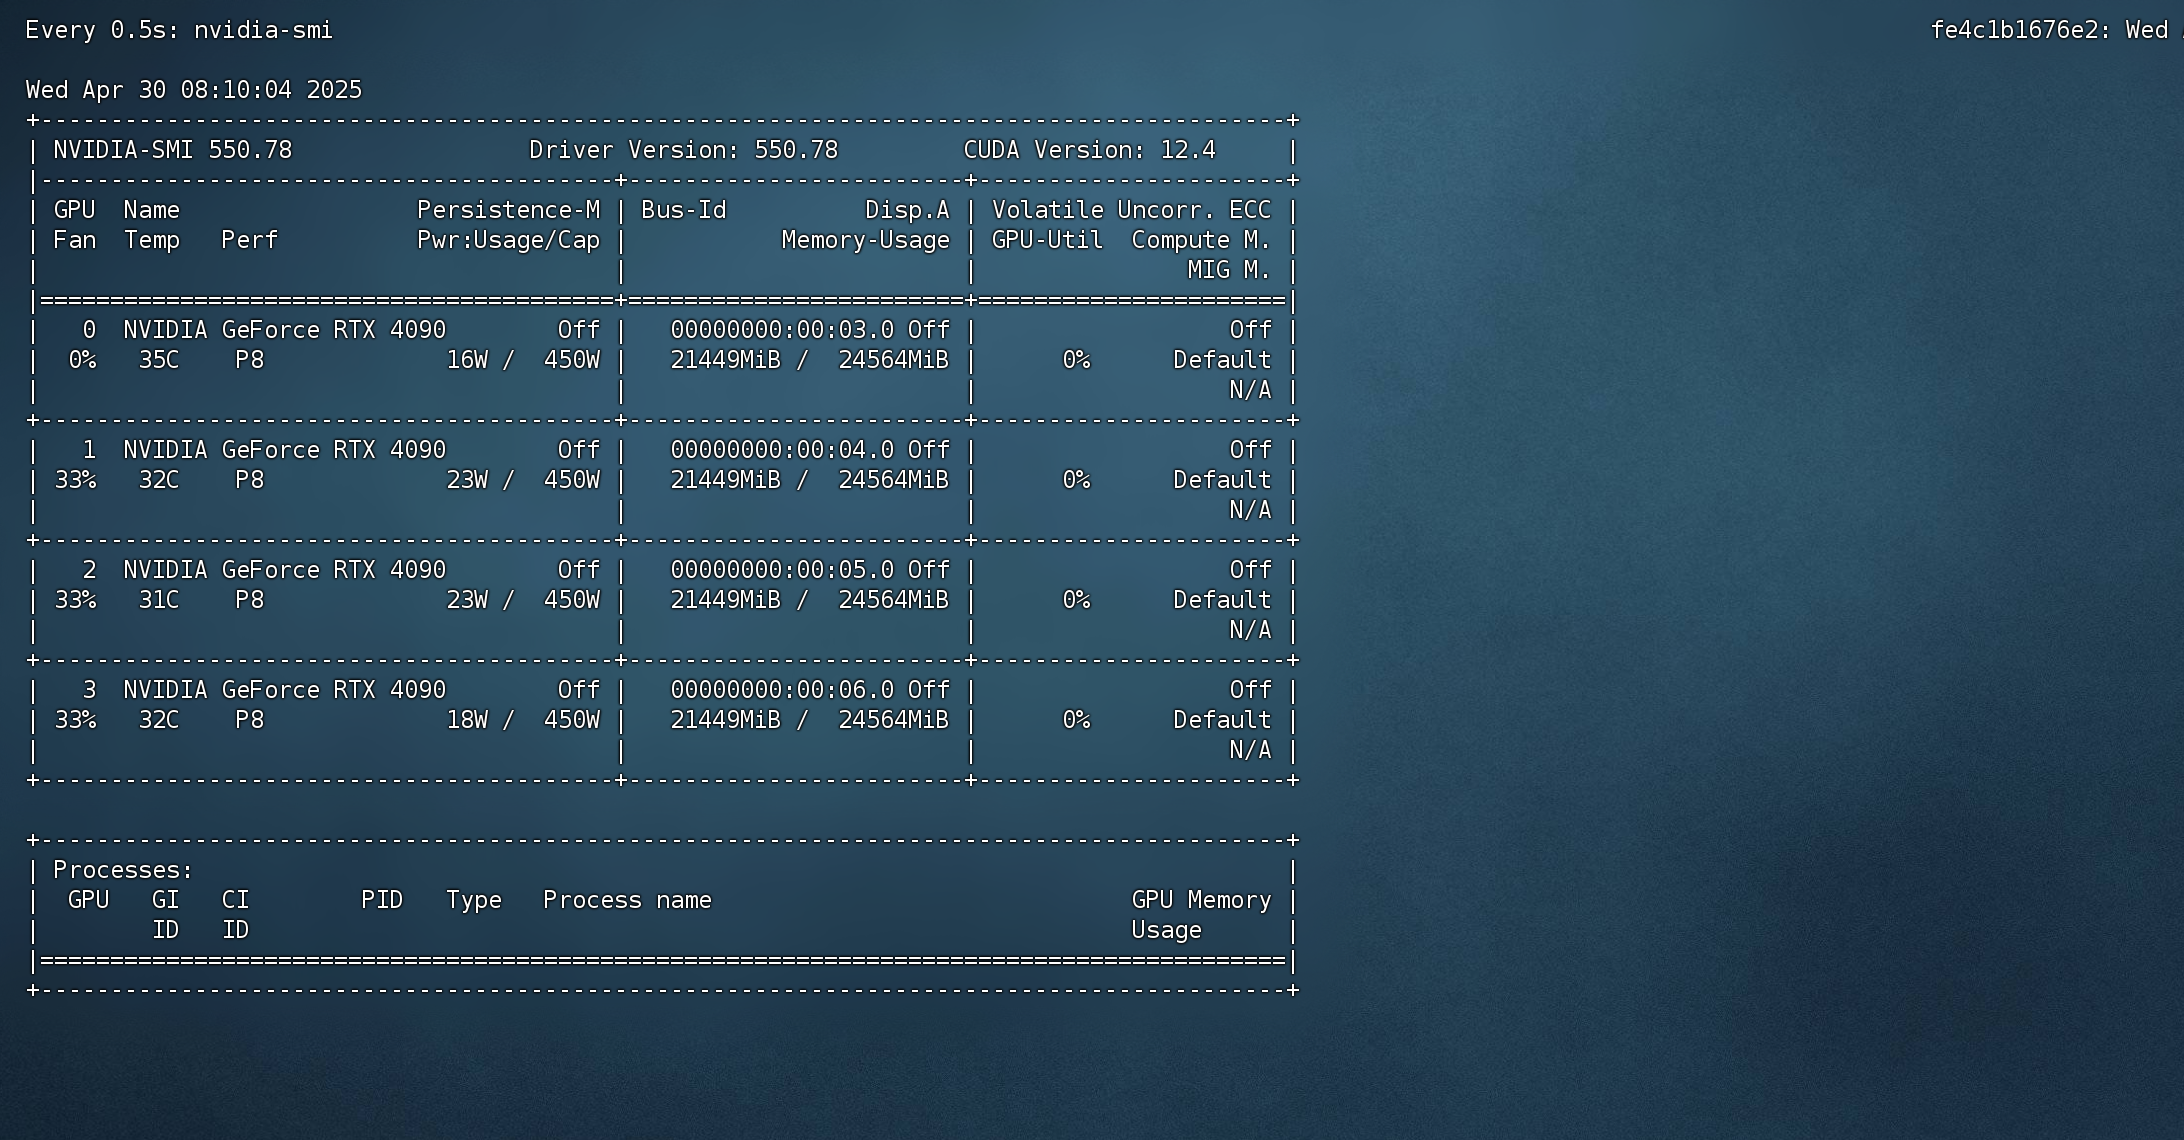Image resolution: width=2184 pixels, height=1140 pixels.
Task: Click bus id 00000000:00:05.0 of GPU 2
Action: pos(782,570)
